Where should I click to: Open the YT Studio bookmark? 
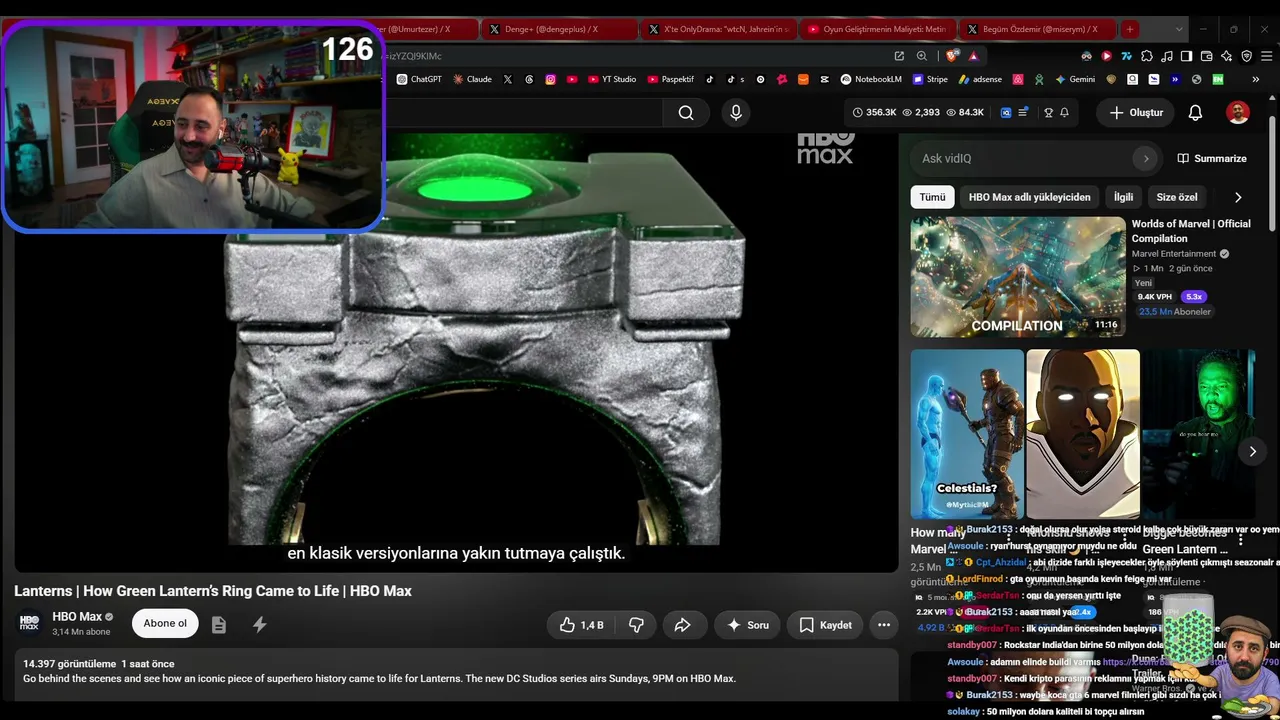pyautogui.click(x=612, y=79)
